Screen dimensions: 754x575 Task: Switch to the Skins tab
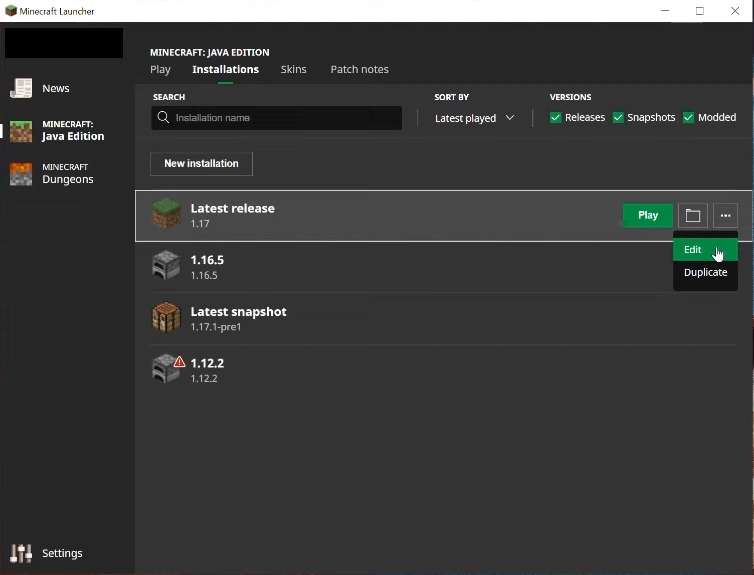293,69
